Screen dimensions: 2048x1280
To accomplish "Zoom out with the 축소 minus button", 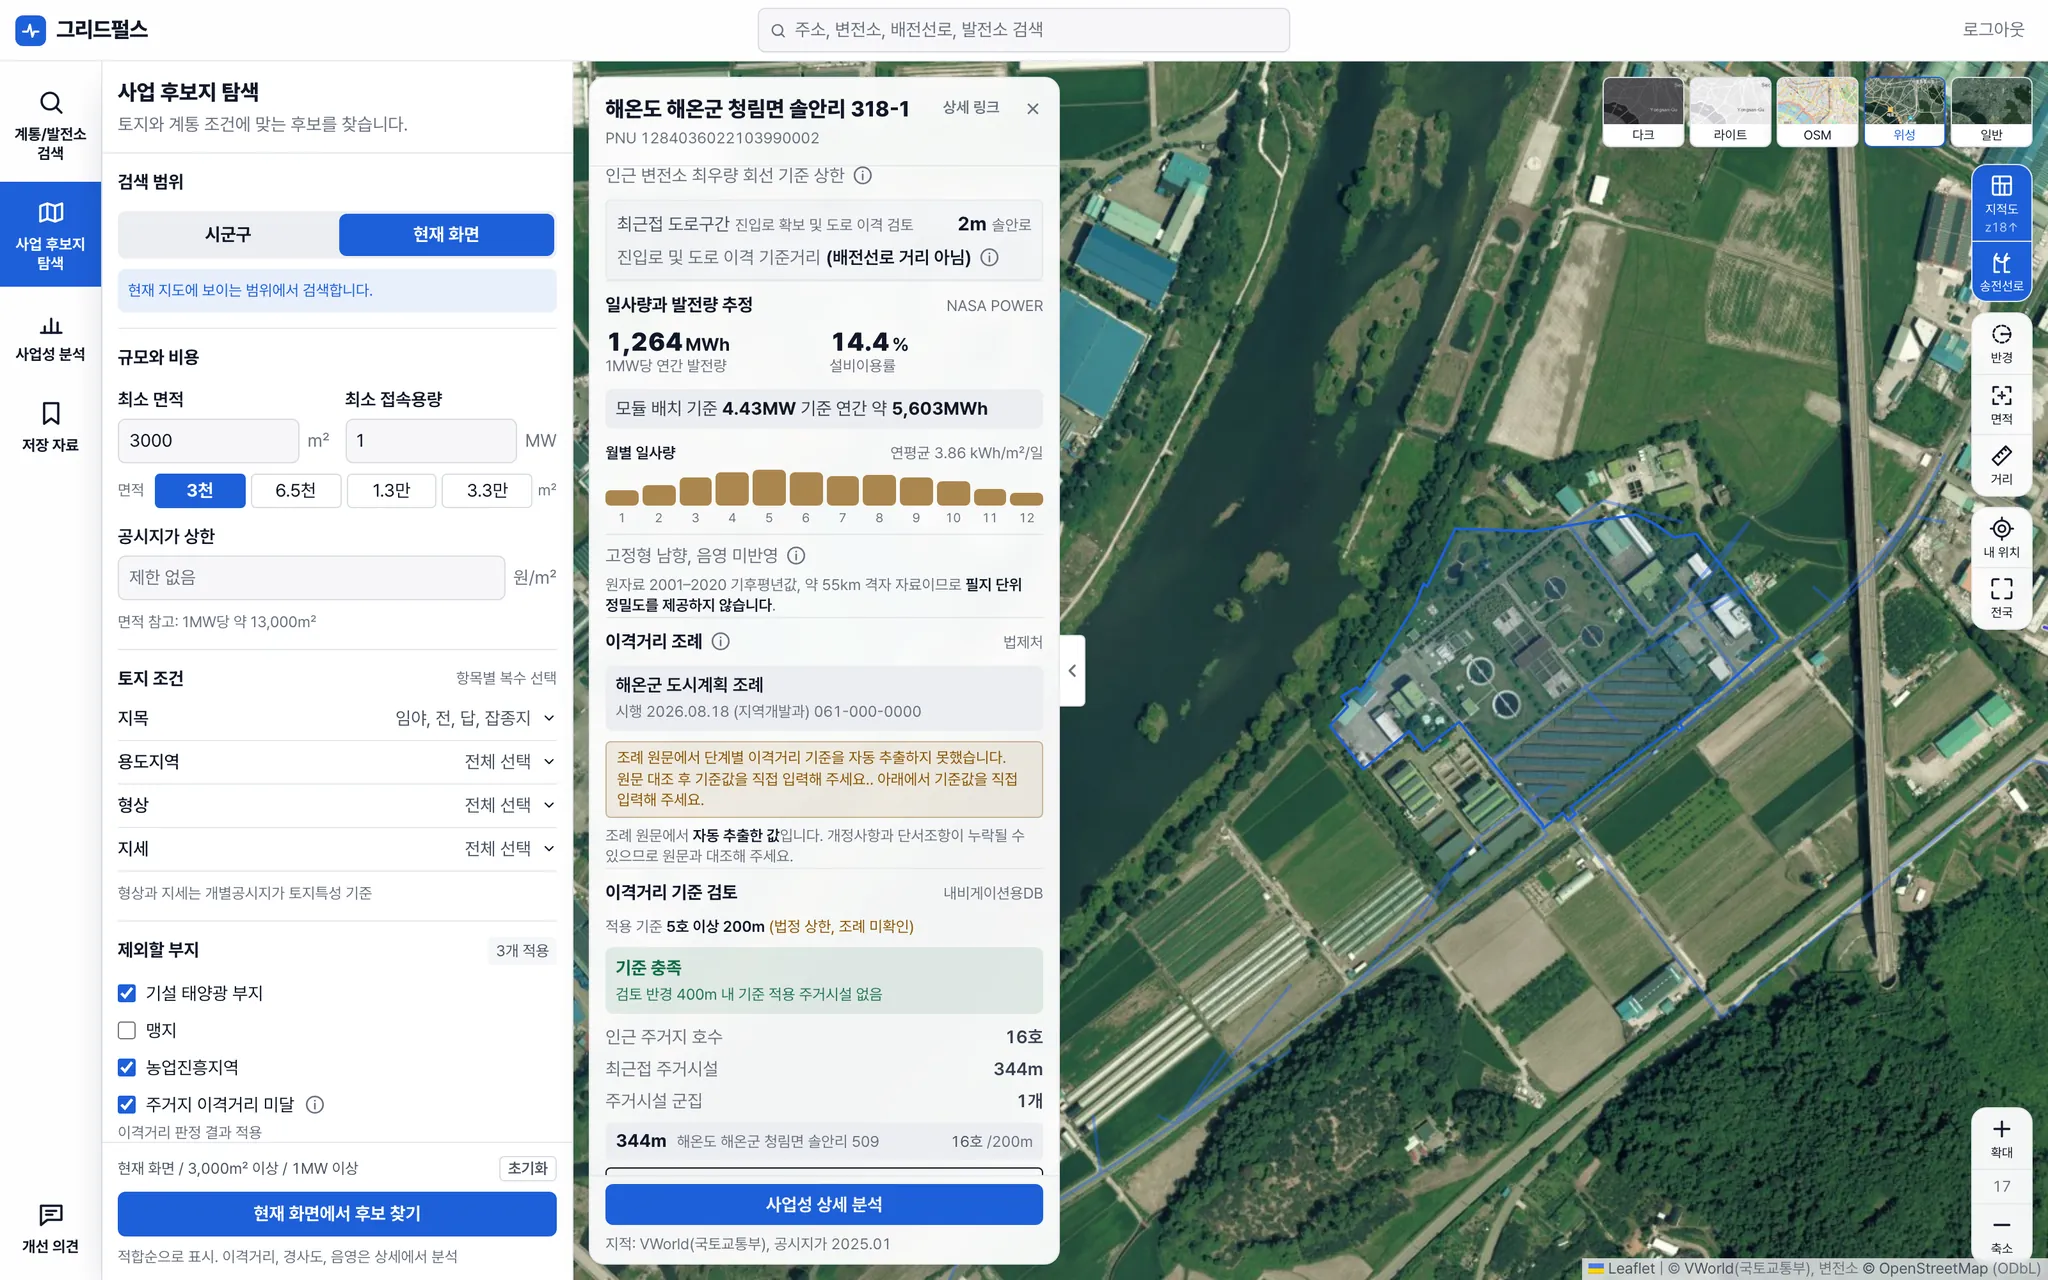I will pyautogui.click(x=2001, y=1233).
